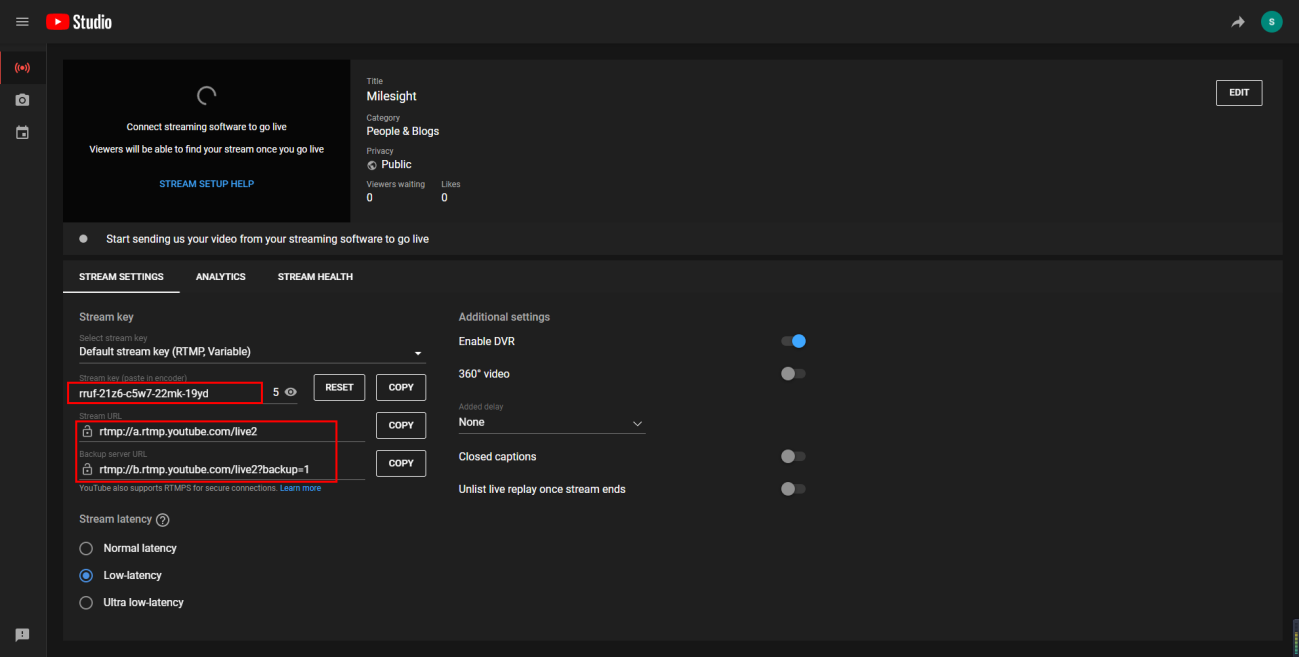Viewport: 1299px width, 657px height.
Task: Click the Learn more link about RTMPS
Action: click(x=301, y=488)
